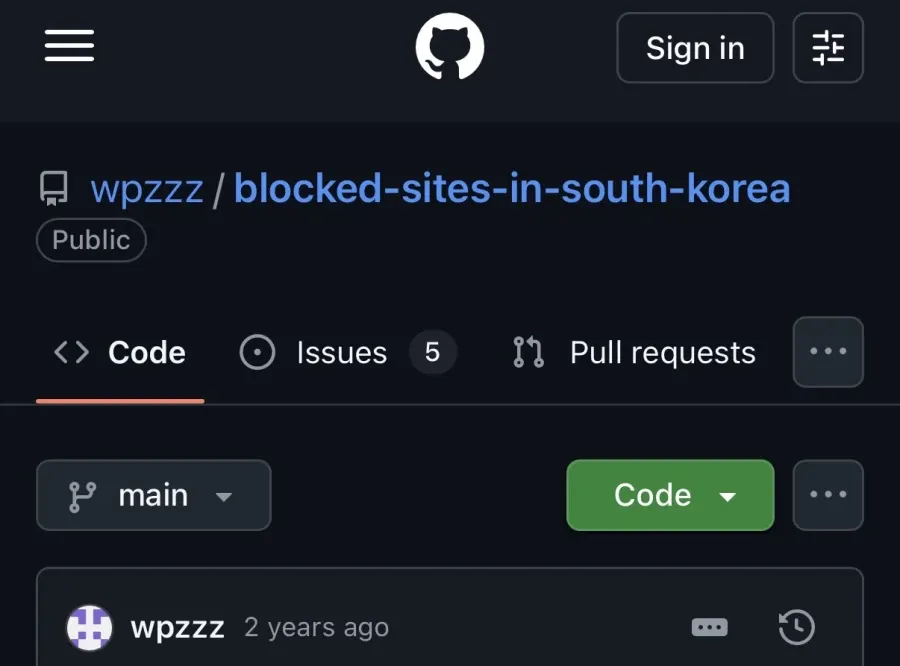Screen dimensions: 900x666
Task: Open blocked-sites-in-south-korea repository link
Action: [512, 188]
